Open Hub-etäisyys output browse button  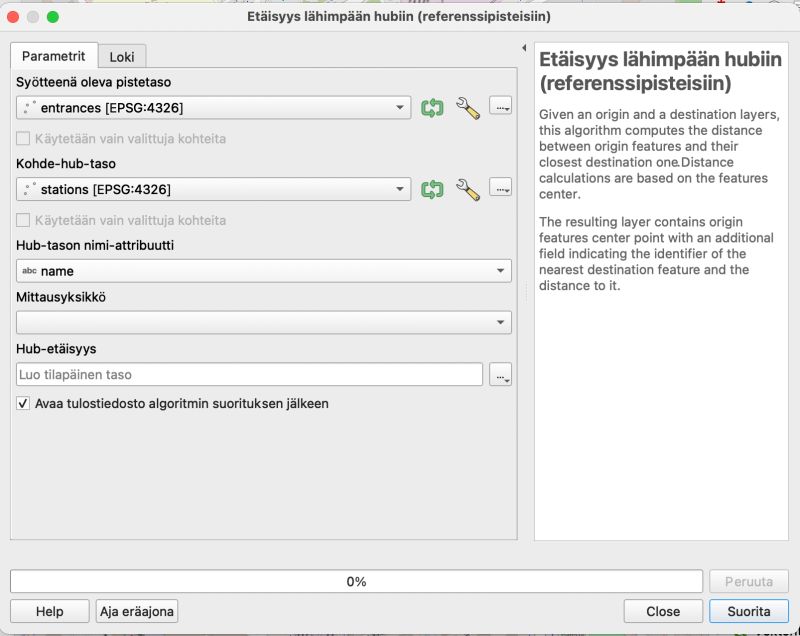pos(501,375)
